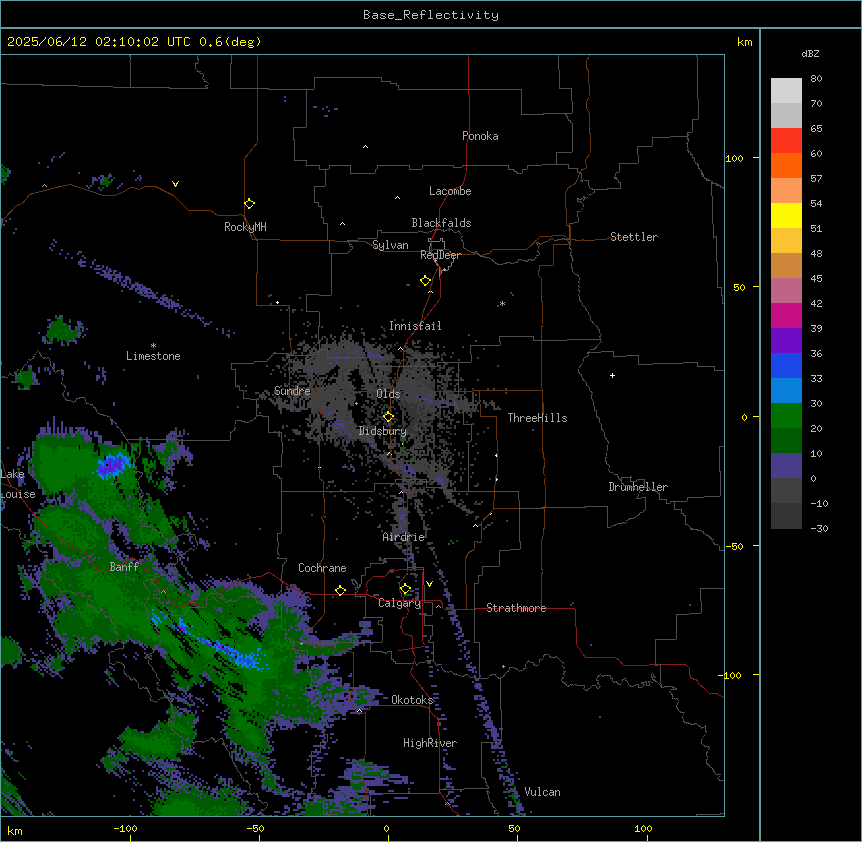Click the blue-purple high reflectivity cell north of Banff
The height and width of the screenshot is (842, 862).
(112, 466)
